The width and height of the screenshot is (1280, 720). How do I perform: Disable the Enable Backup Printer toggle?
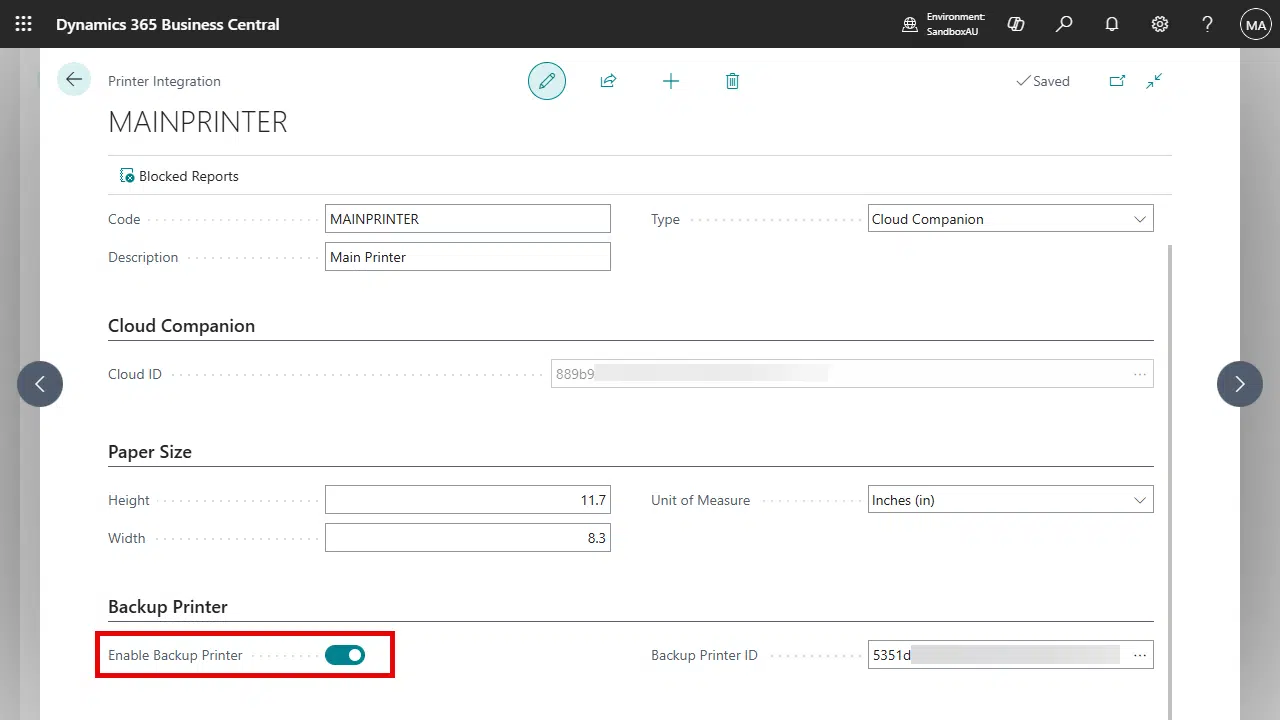[x=345, y=655]
